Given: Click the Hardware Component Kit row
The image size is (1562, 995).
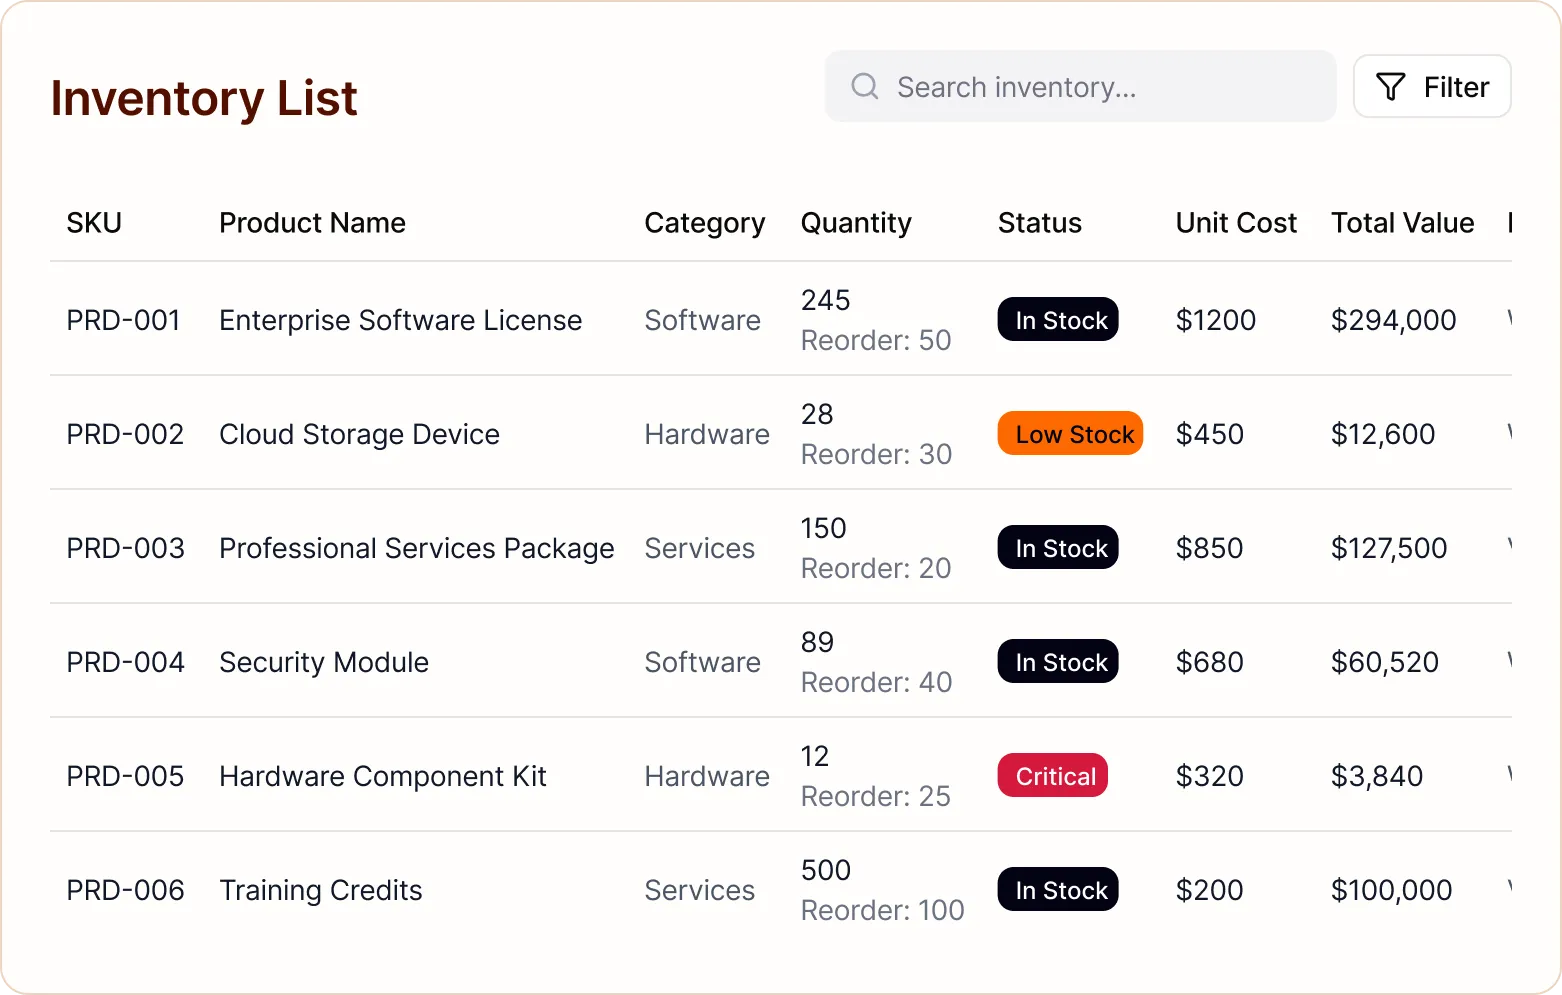Looking at the screenshot, I should coord(383,775).
